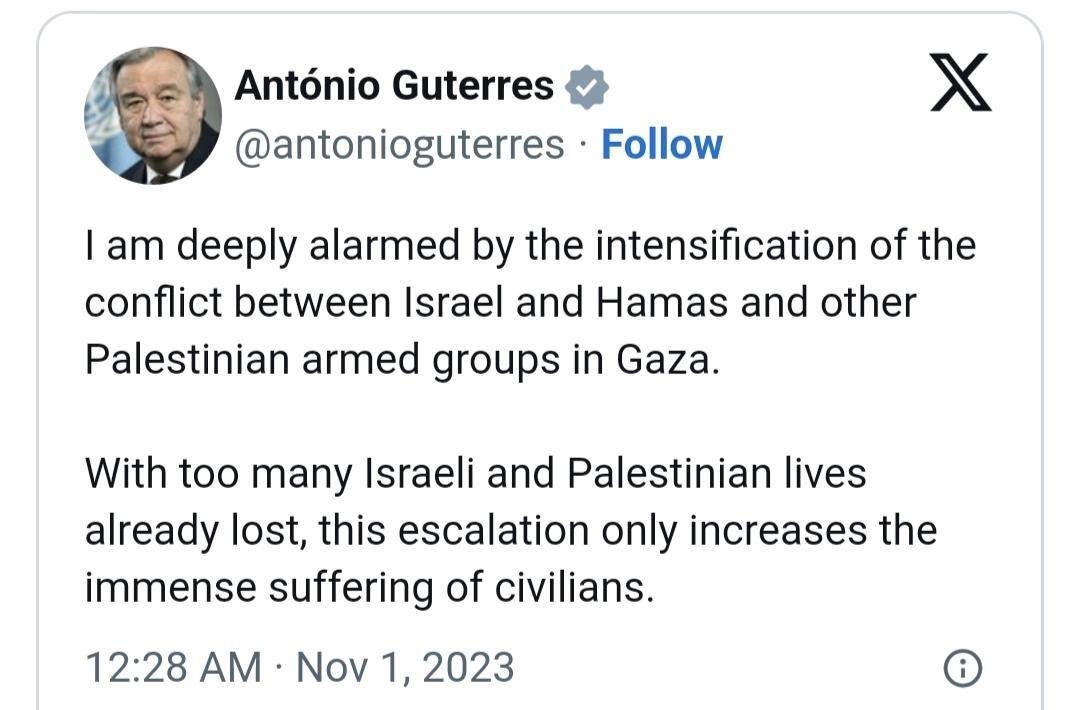1079x710 pixels.
Task: Open the 12:28 AM timestamp link
Action: [x=173, y=667]
